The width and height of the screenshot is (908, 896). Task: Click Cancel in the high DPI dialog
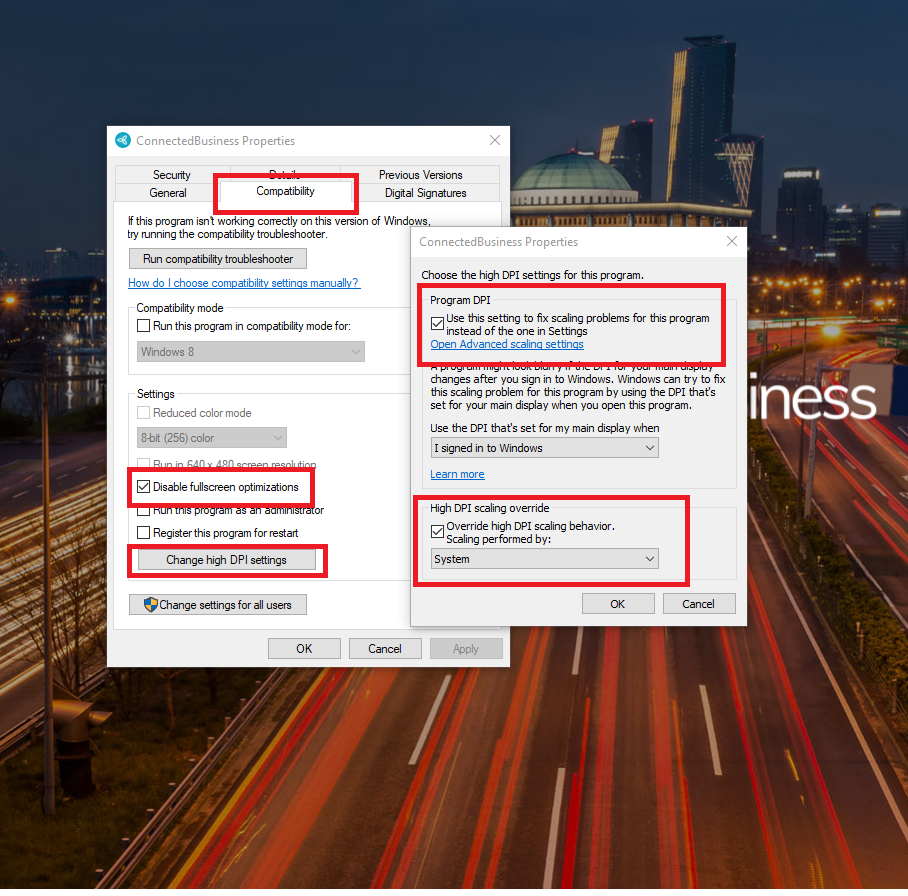tap(699, 604)
